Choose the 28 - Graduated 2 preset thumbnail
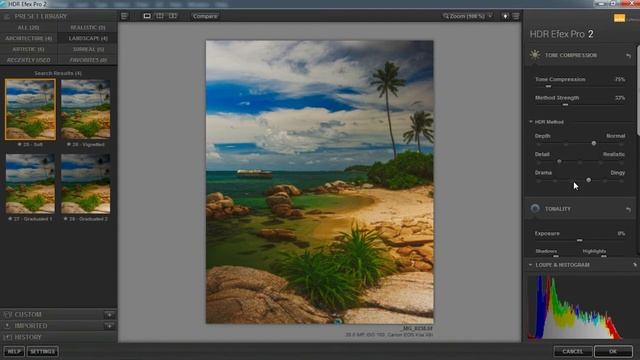 click(x=86, y=184)
